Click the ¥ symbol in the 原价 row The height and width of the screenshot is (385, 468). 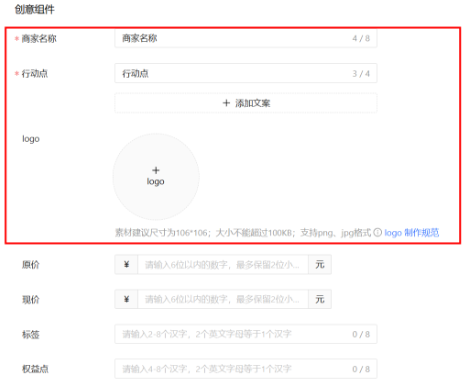(126, 265)
